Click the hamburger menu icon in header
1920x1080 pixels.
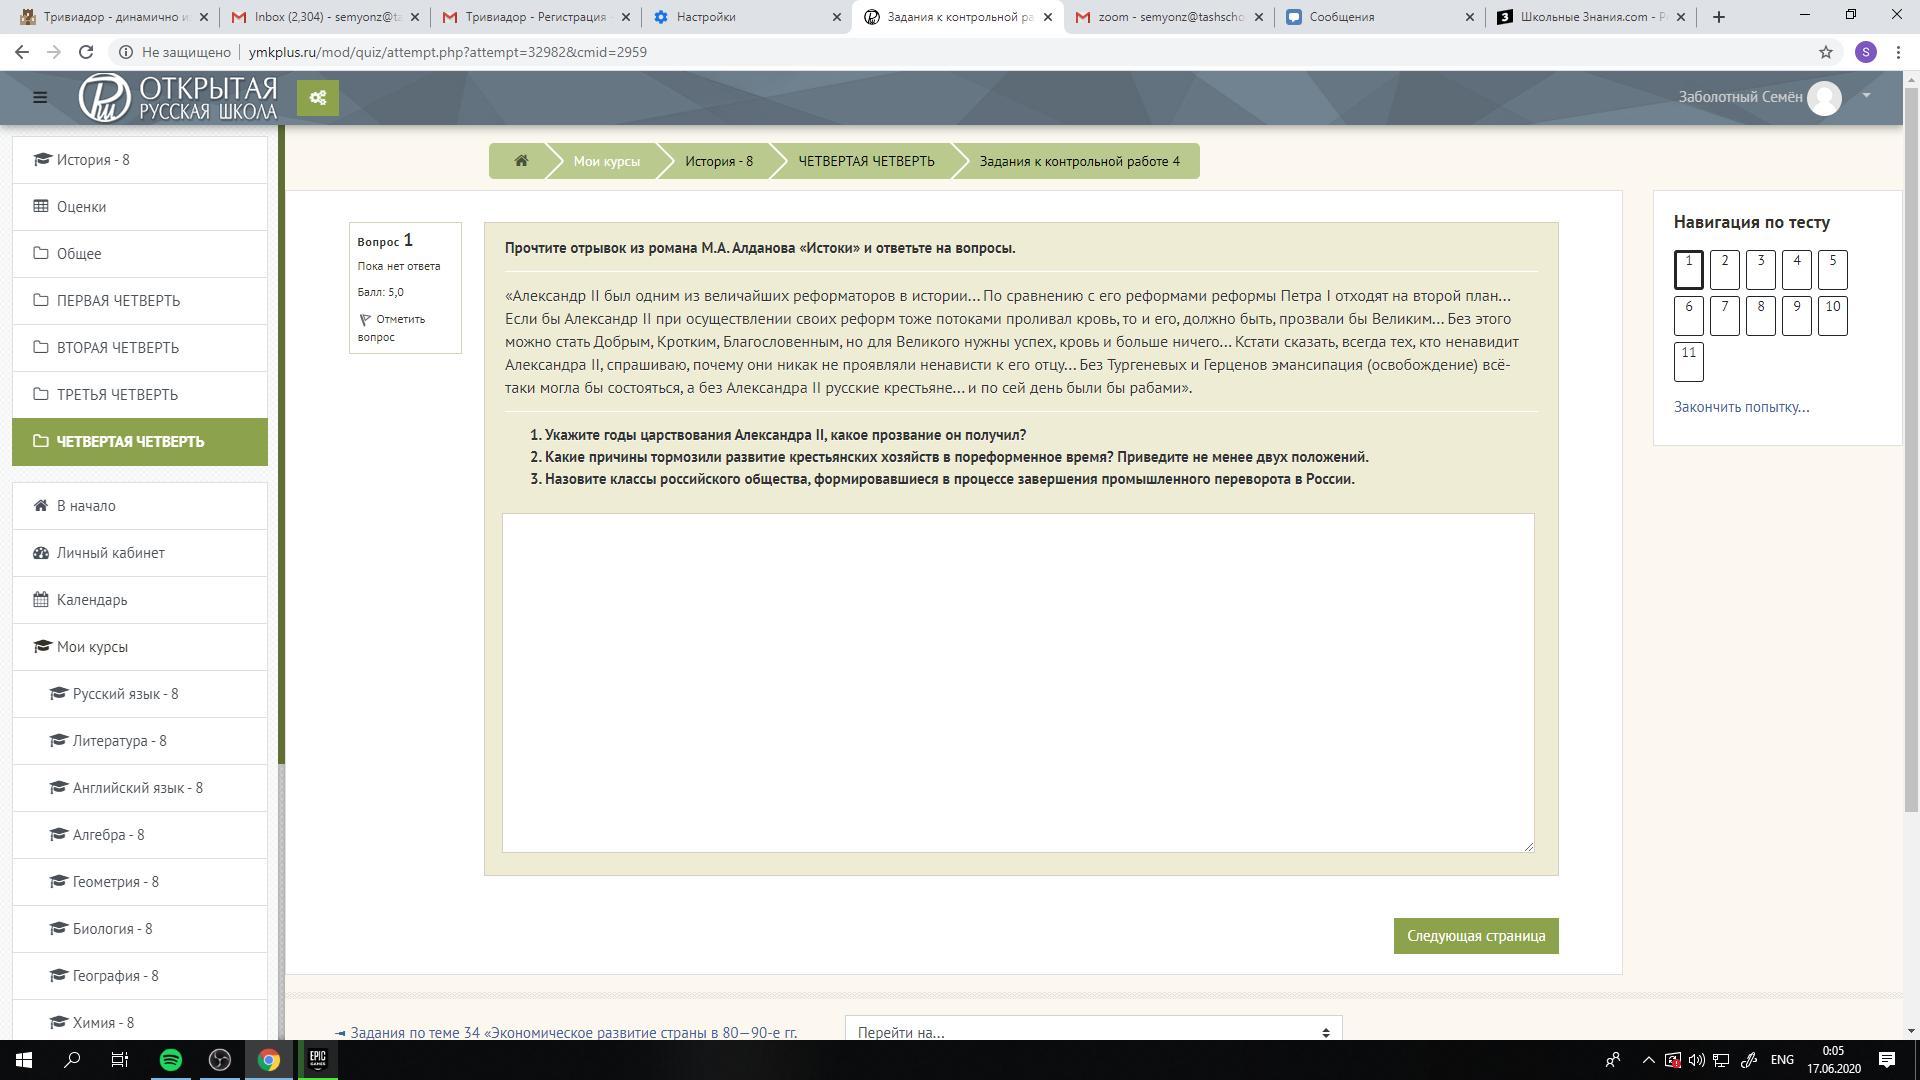40,97
